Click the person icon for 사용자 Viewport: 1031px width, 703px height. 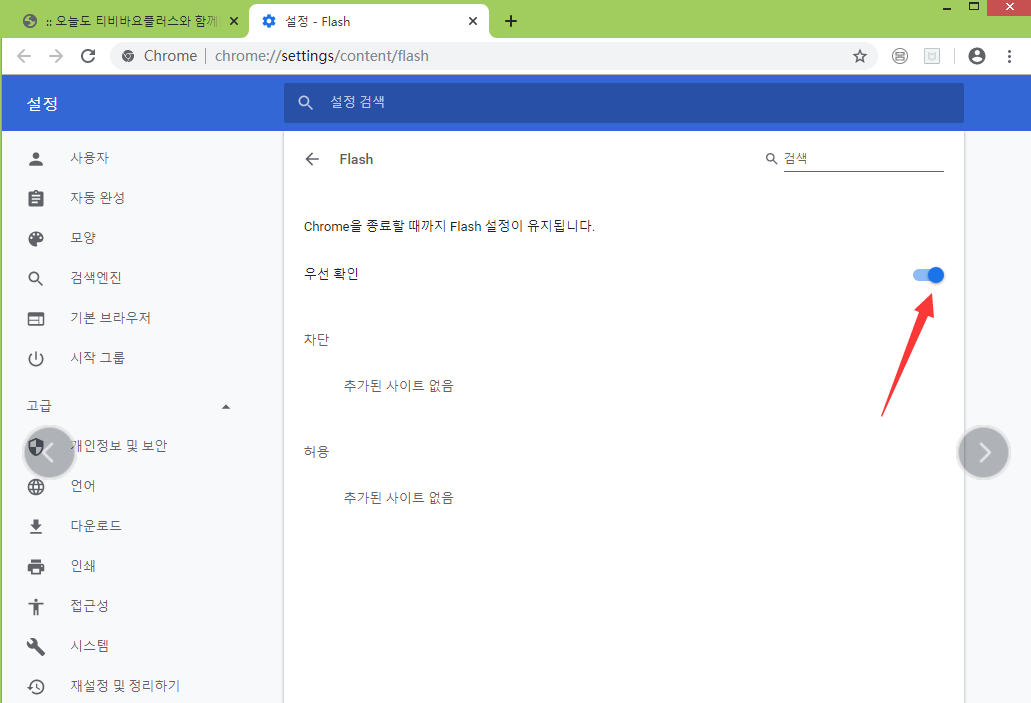click(x=36, y=158)
